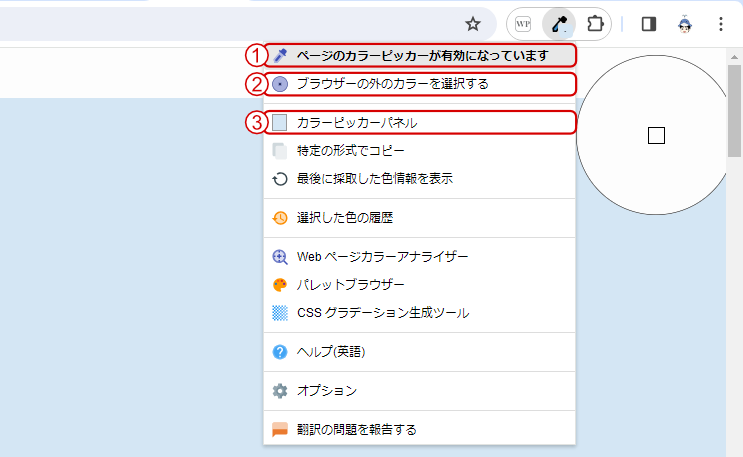Click the page scrollbar thumb
Viewport: 743px width, 457px height.
(734, 111)
